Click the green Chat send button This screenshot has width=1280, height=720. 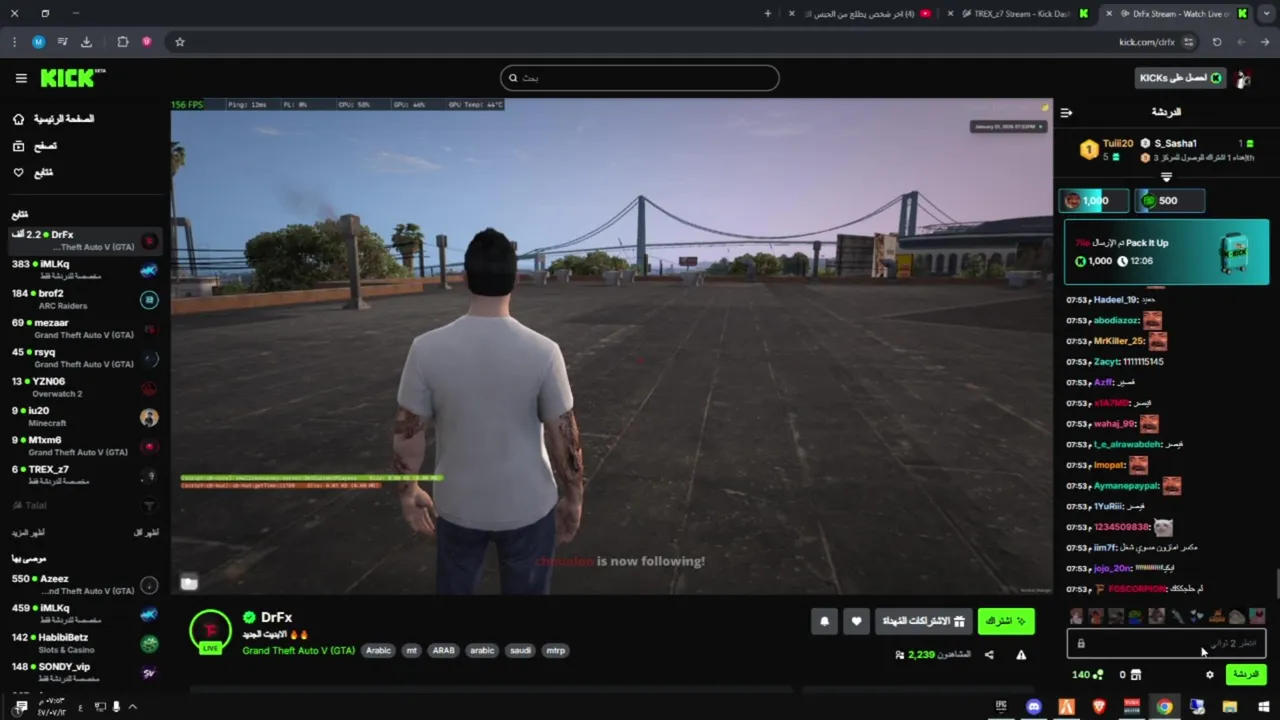[1246, 675]
